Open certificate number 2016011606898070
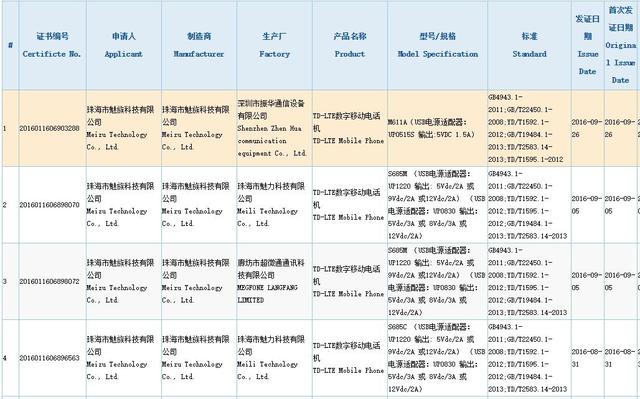 (x=49, y=205)
